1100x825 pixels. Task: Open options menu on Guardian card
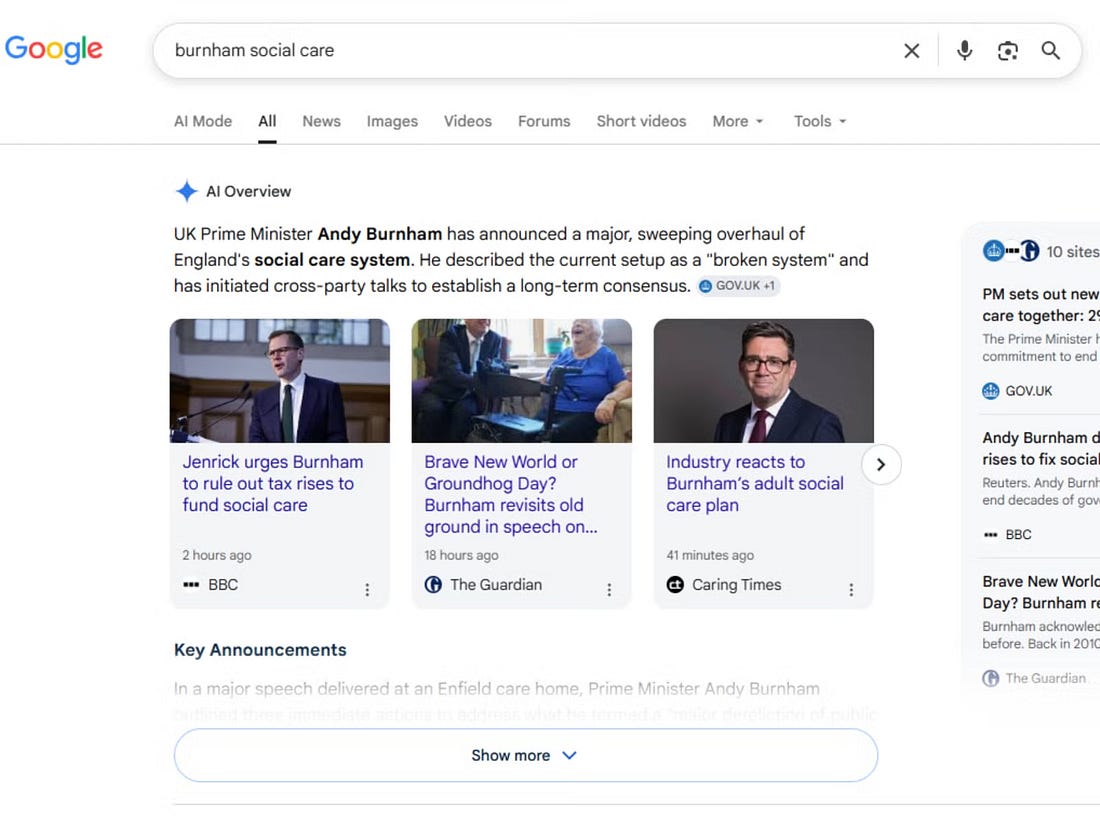click(x=609, y=590)
